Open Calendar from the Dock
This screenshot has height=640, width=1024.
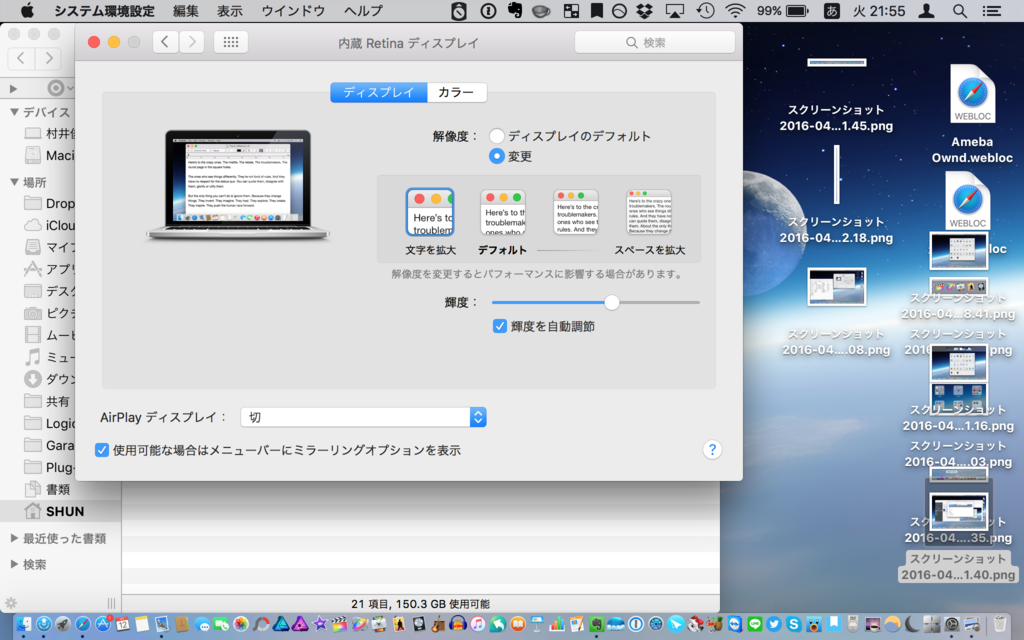coord(122,624)
